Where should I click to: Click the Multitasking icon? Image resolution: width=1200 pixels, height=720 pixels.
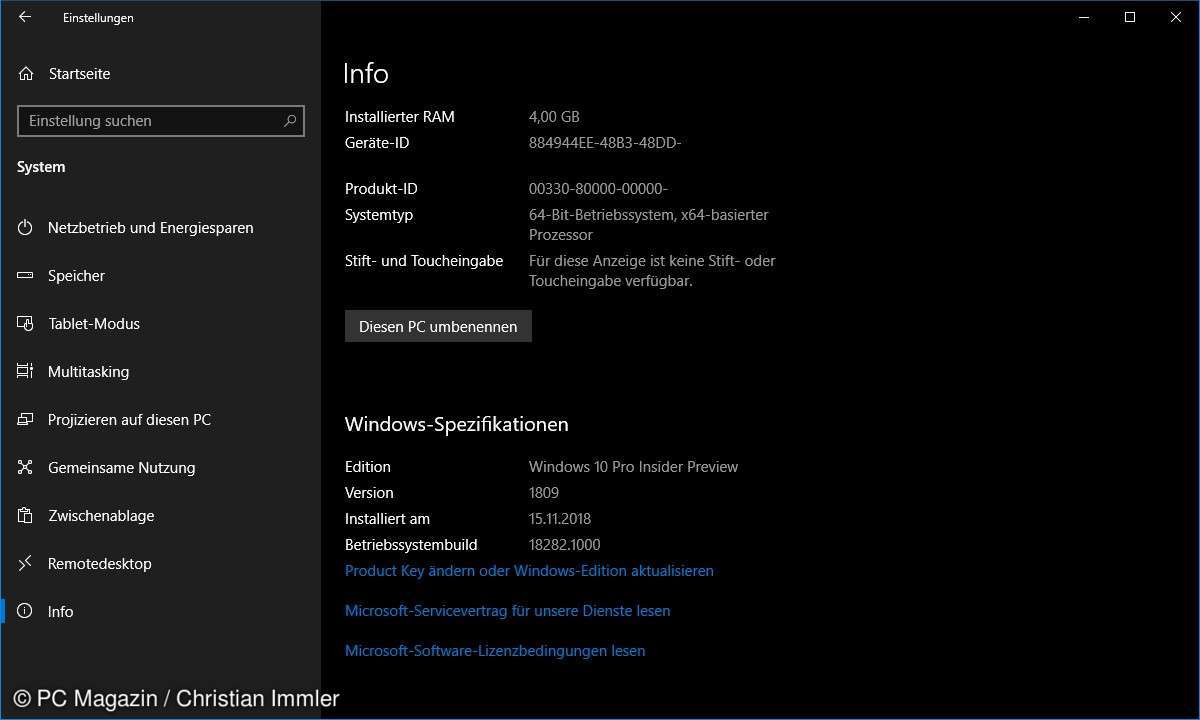[x=26, y=372]
